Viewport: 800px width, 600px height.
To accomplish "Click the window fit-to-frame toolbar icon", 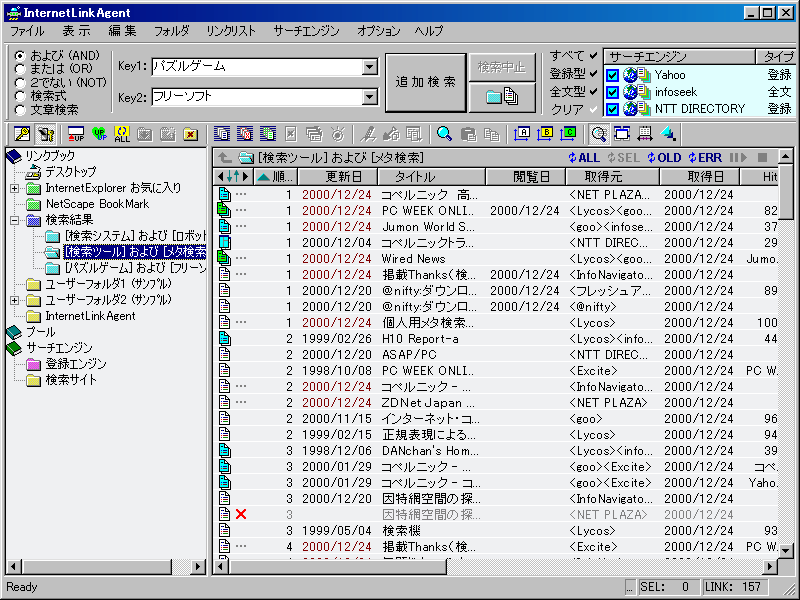I will (x=622, y=134).
